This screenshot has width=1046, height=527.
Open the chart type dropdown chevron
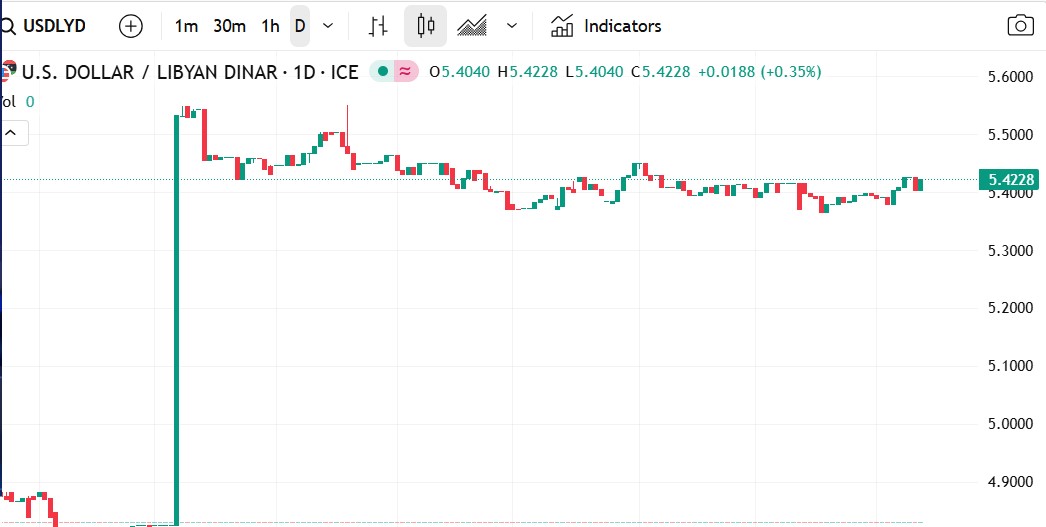point(512,26)
